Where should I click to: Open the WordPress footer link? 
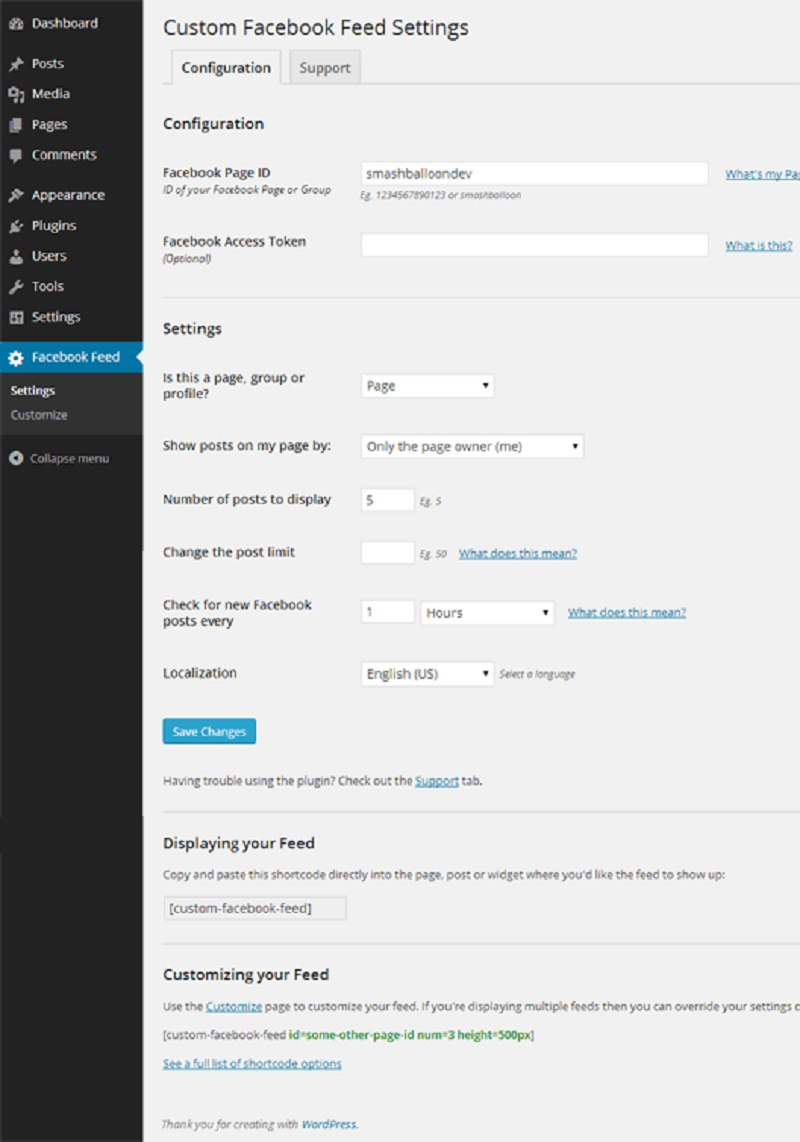[x=329, y=1124]
